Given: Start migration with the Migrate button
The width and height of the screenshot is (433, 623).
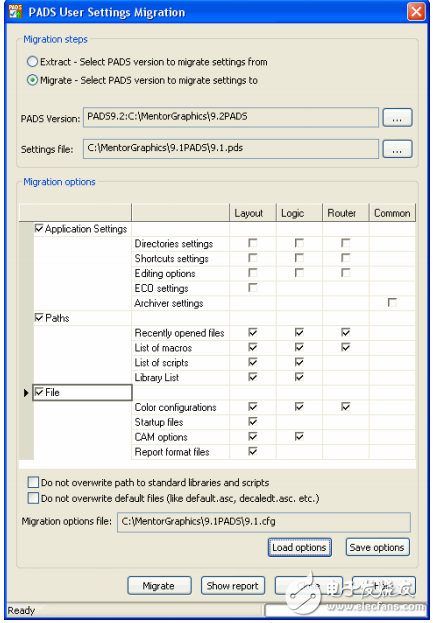Looking at the screenshot, I should pyautogui.click(x=159, y=586).
